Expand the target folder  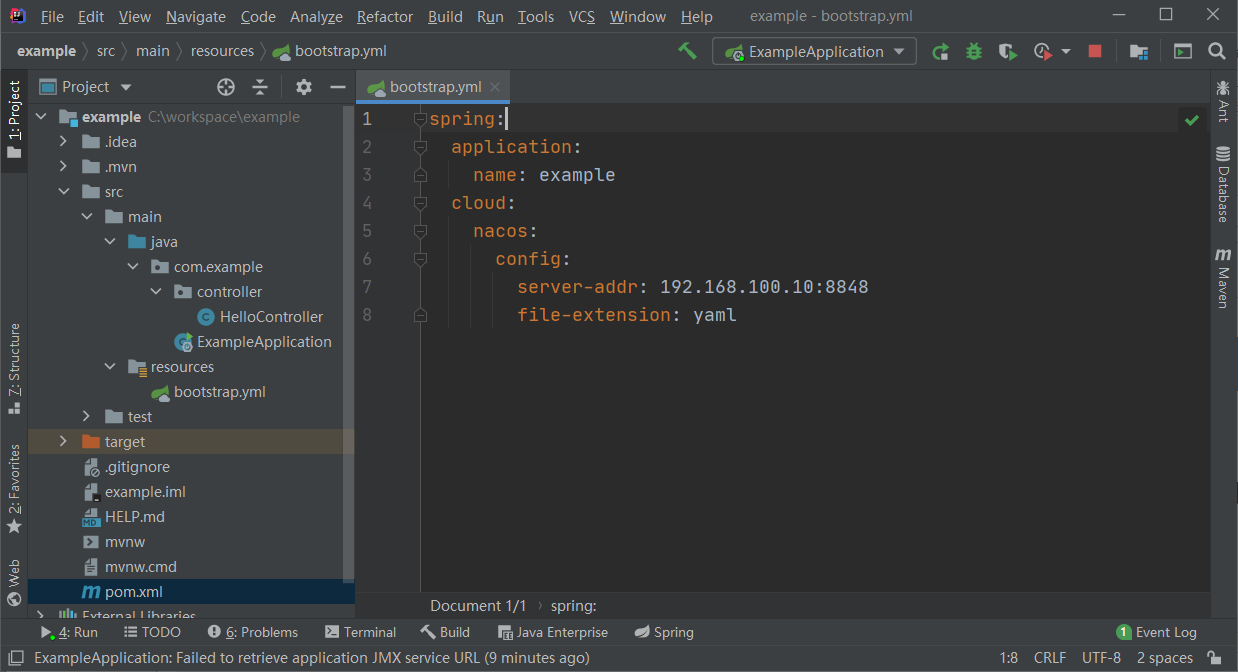pos(63,442)
